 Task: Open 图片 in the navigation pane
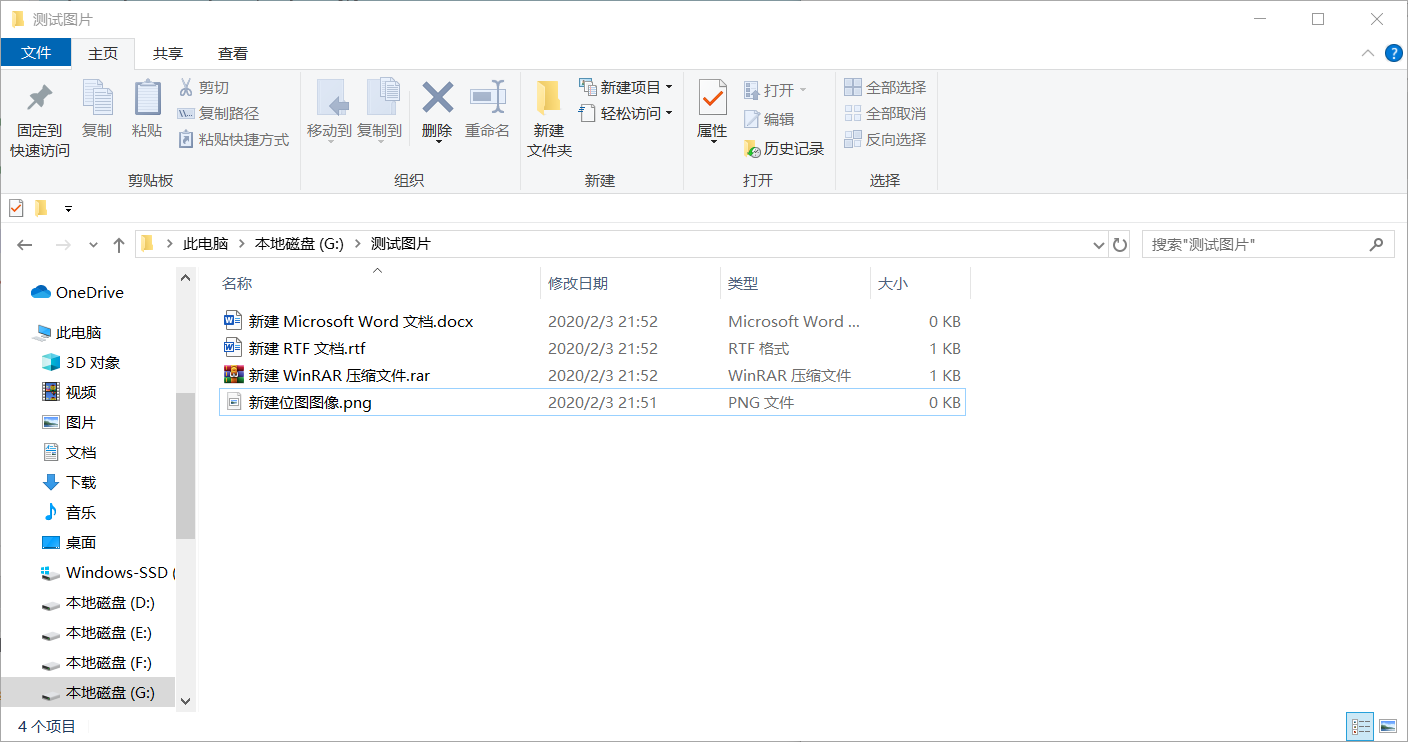69,423
